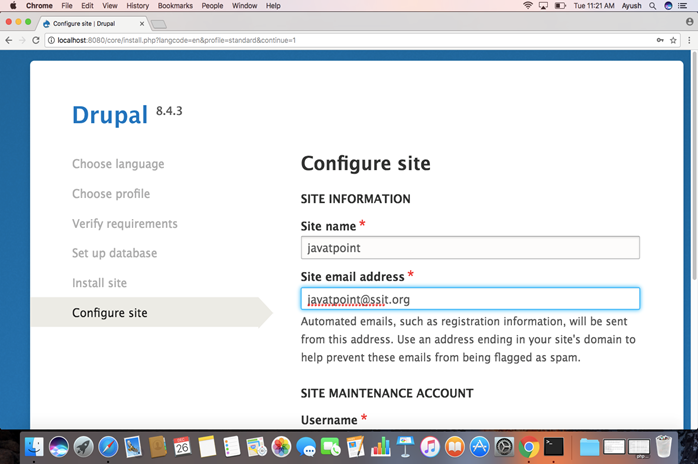
Task: Open iTunes music note icon in dock
Action: coord(430,447)
